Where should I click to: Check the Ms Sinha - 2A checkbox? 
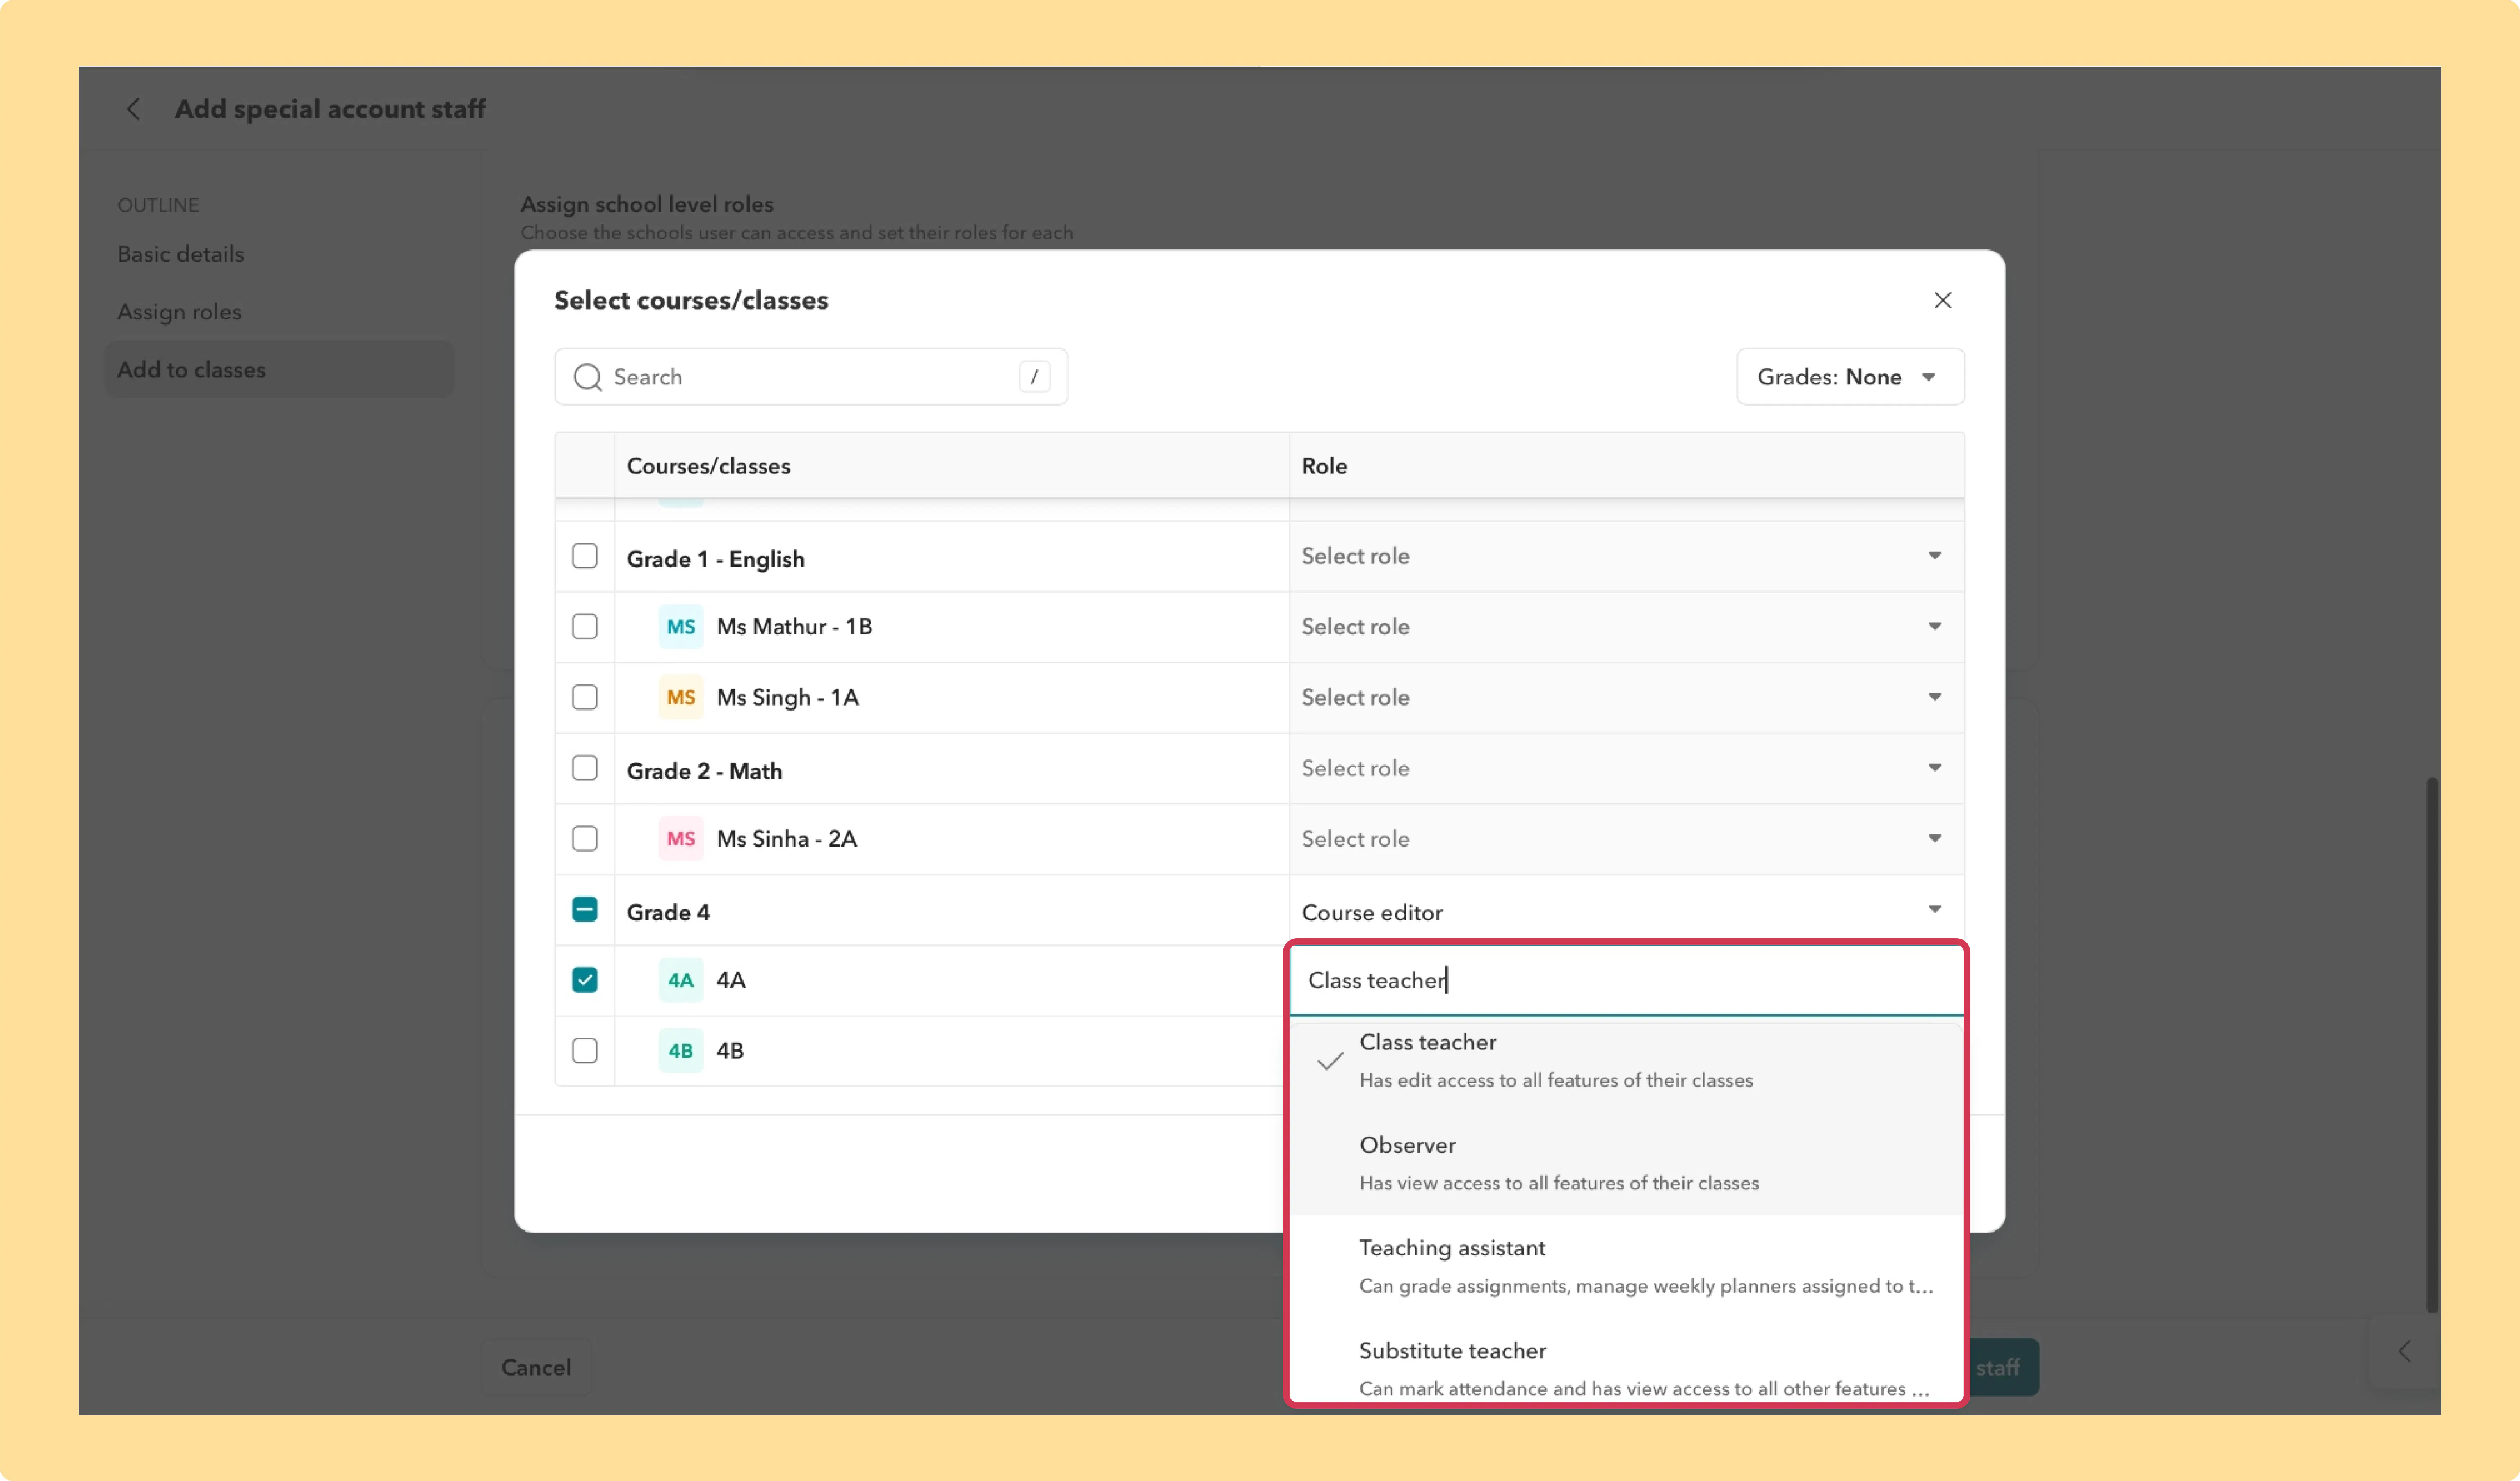pyautogui.click(x=584, y=839)
